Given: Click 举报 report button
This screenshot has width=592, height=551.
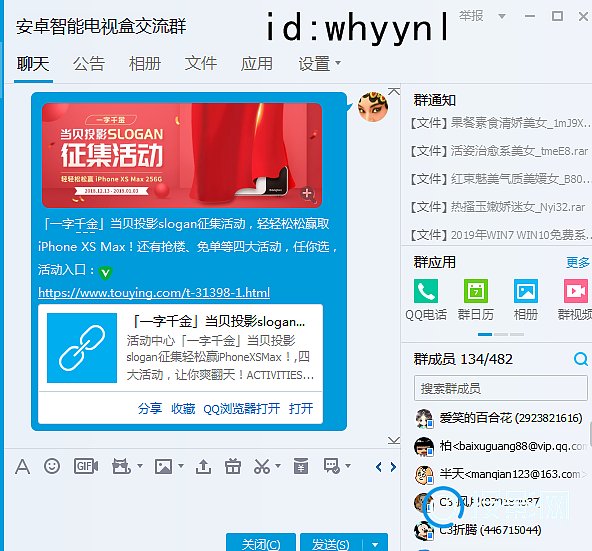Looking at the screenshot, I should pos(471,16).
